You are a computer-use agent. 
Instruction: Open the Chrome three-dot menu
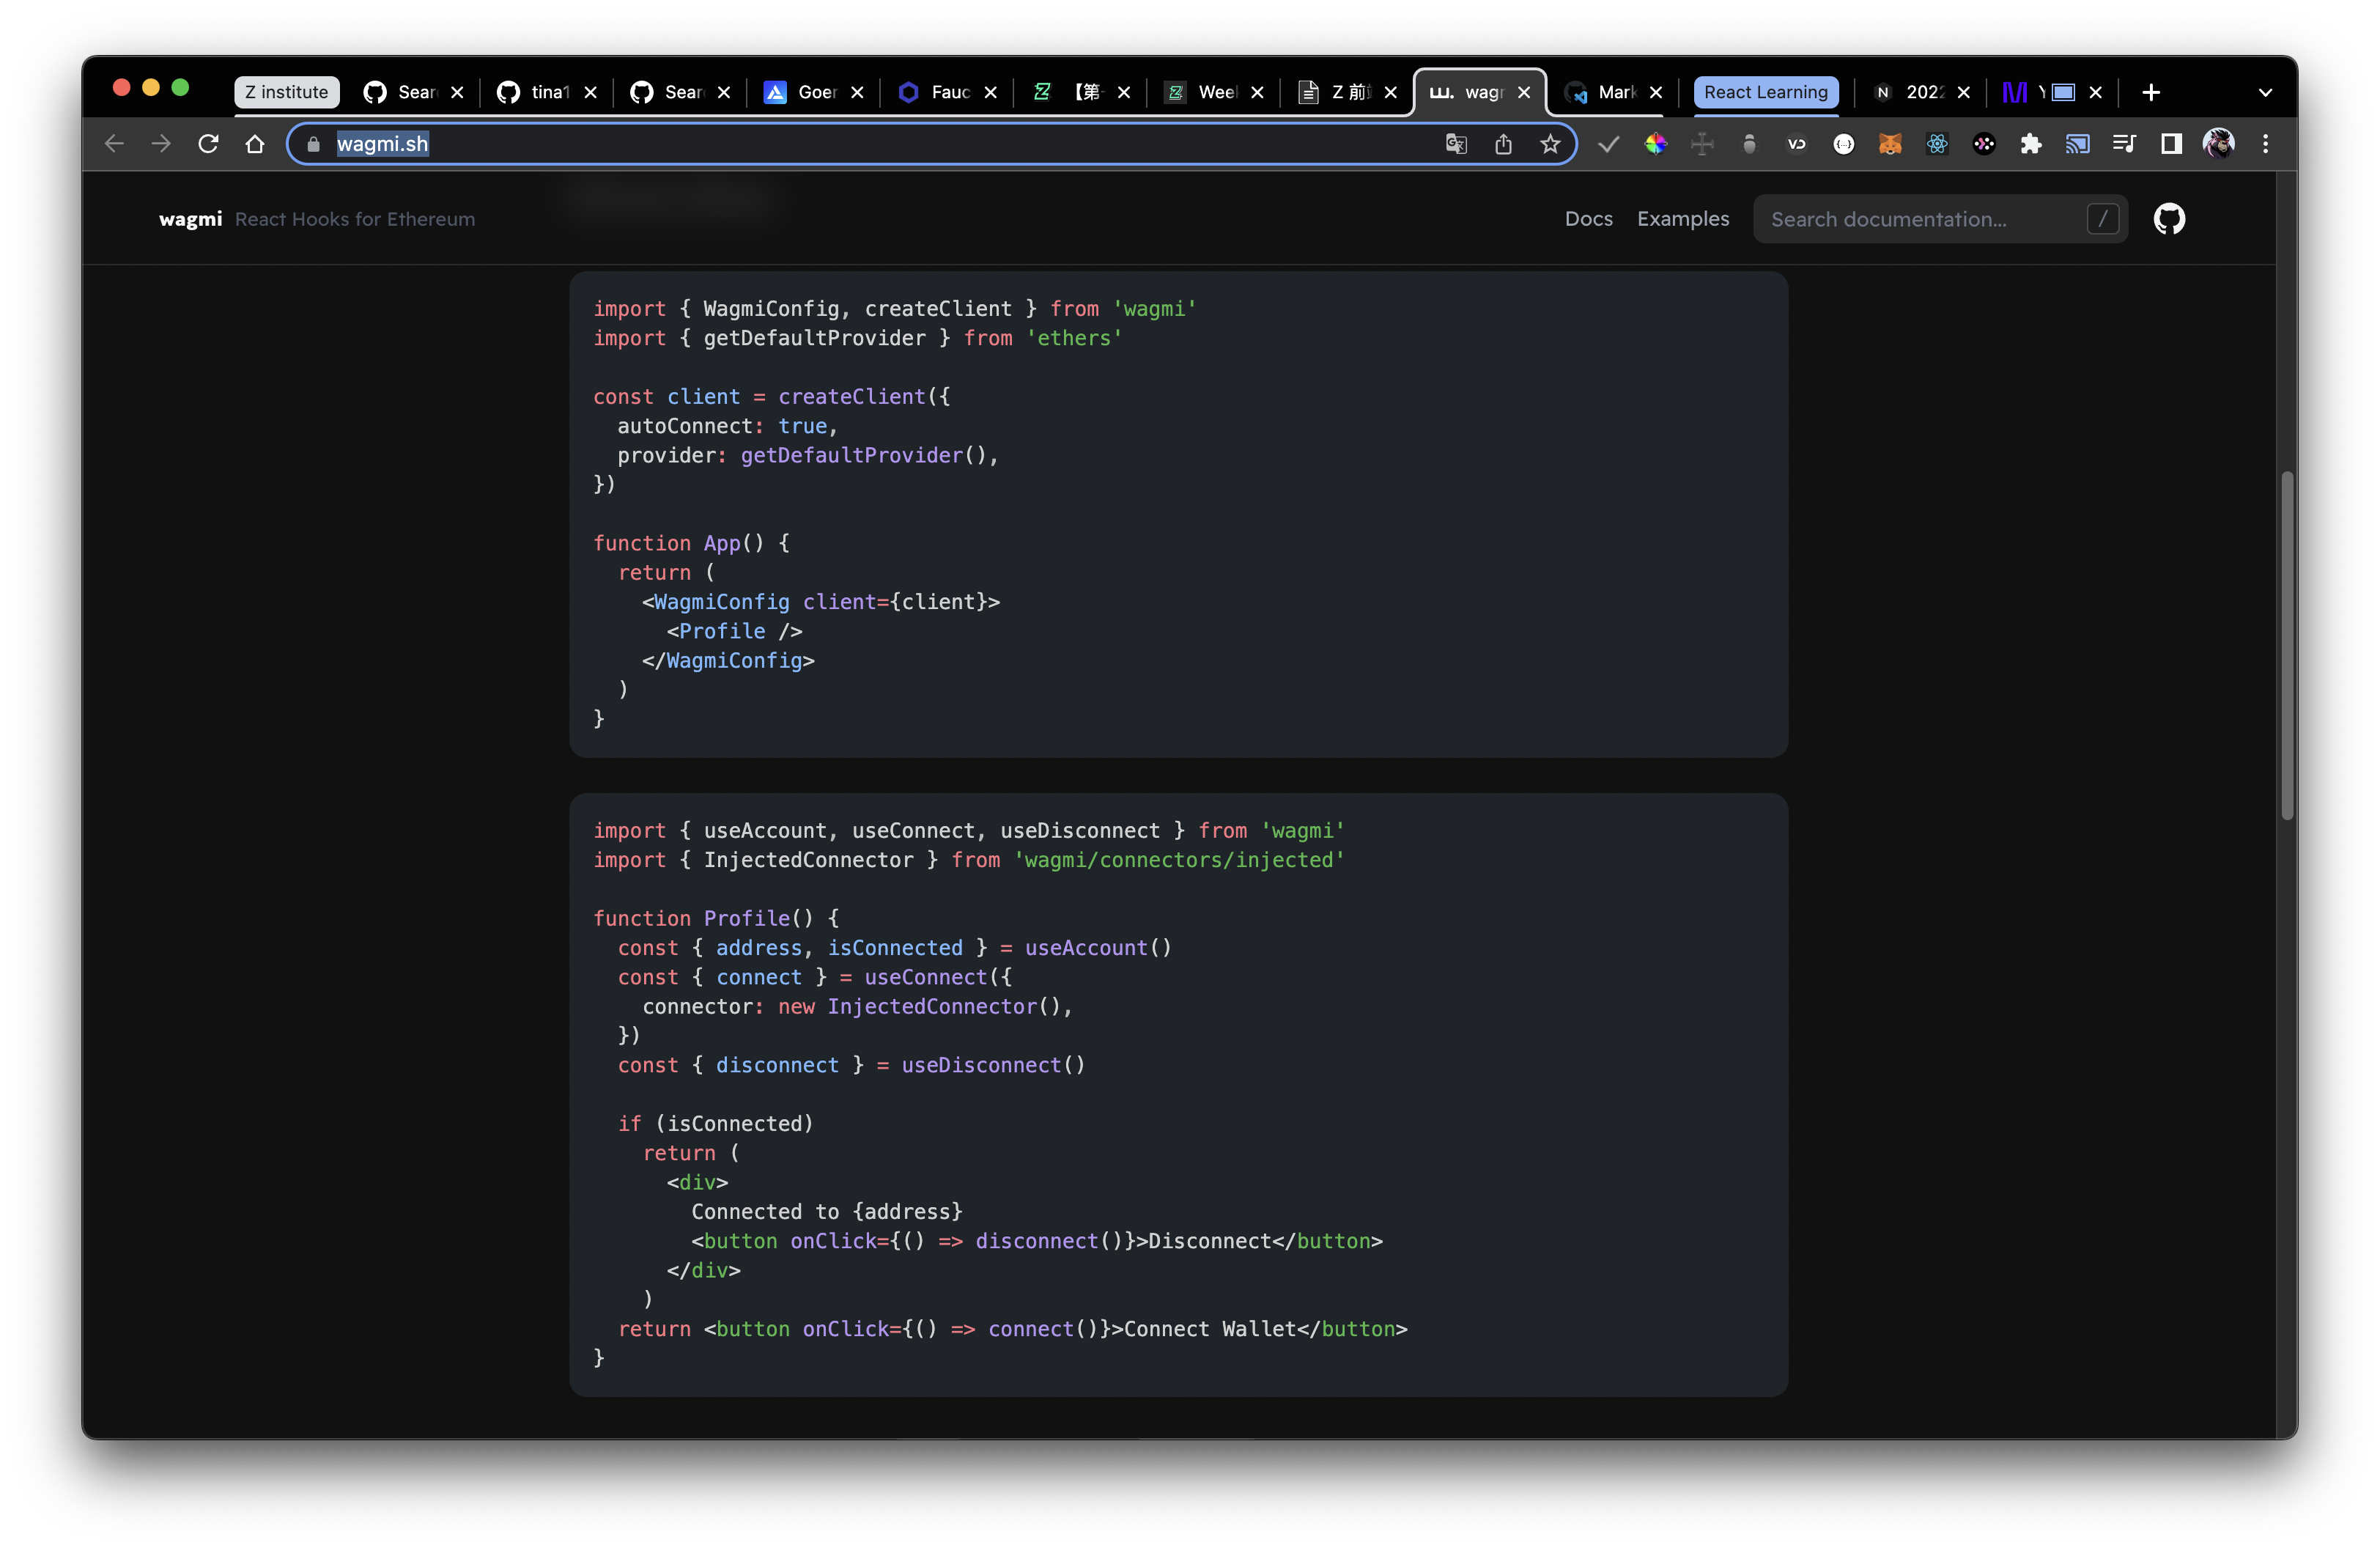(x=2265, y=144)
